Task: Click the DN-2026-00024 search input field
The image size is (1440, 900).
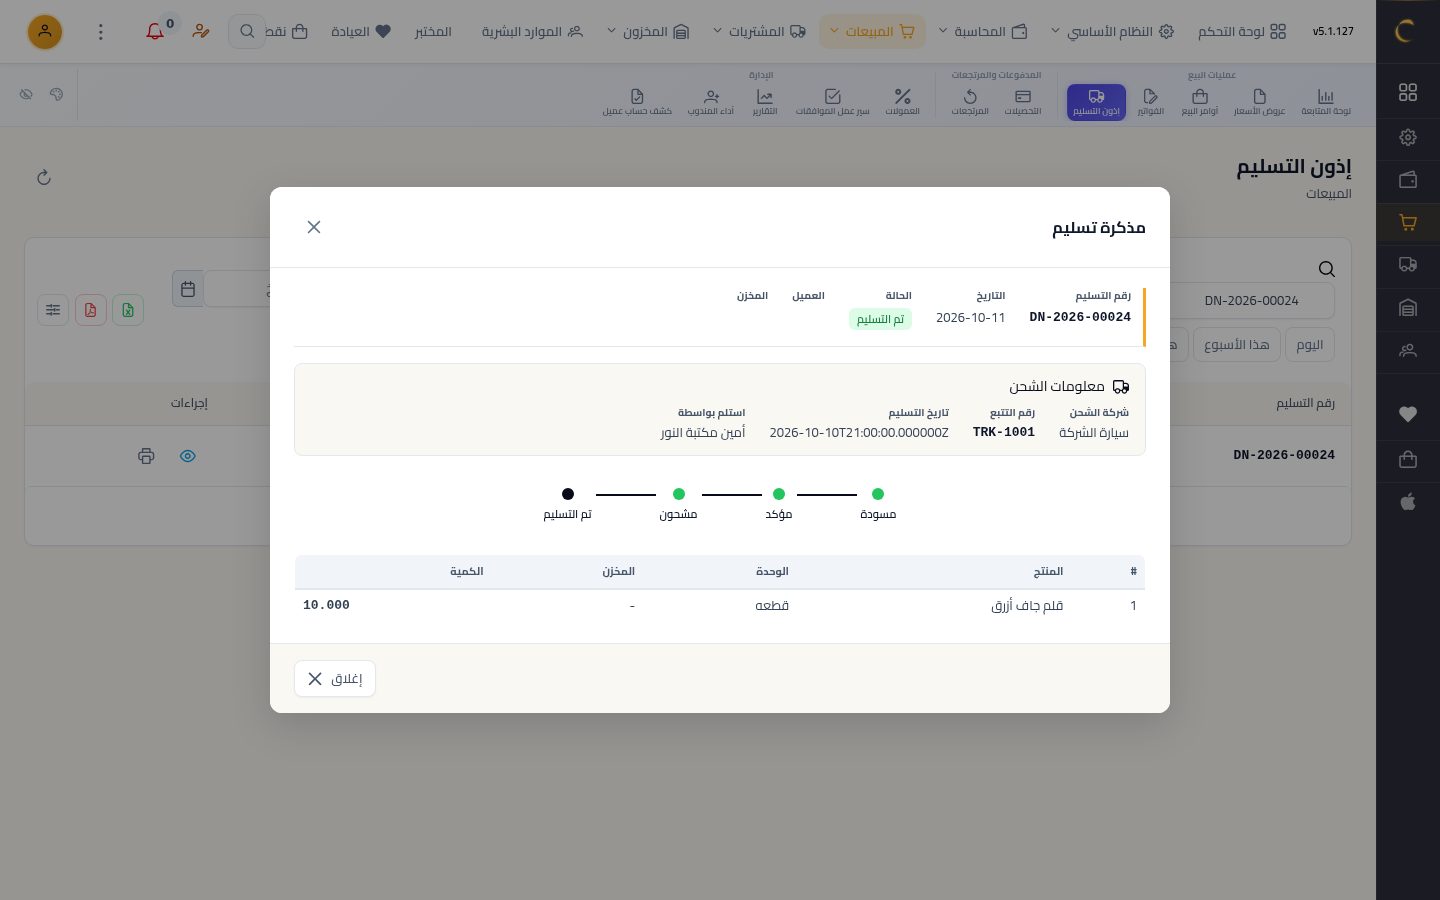Action: (1252, 301)
